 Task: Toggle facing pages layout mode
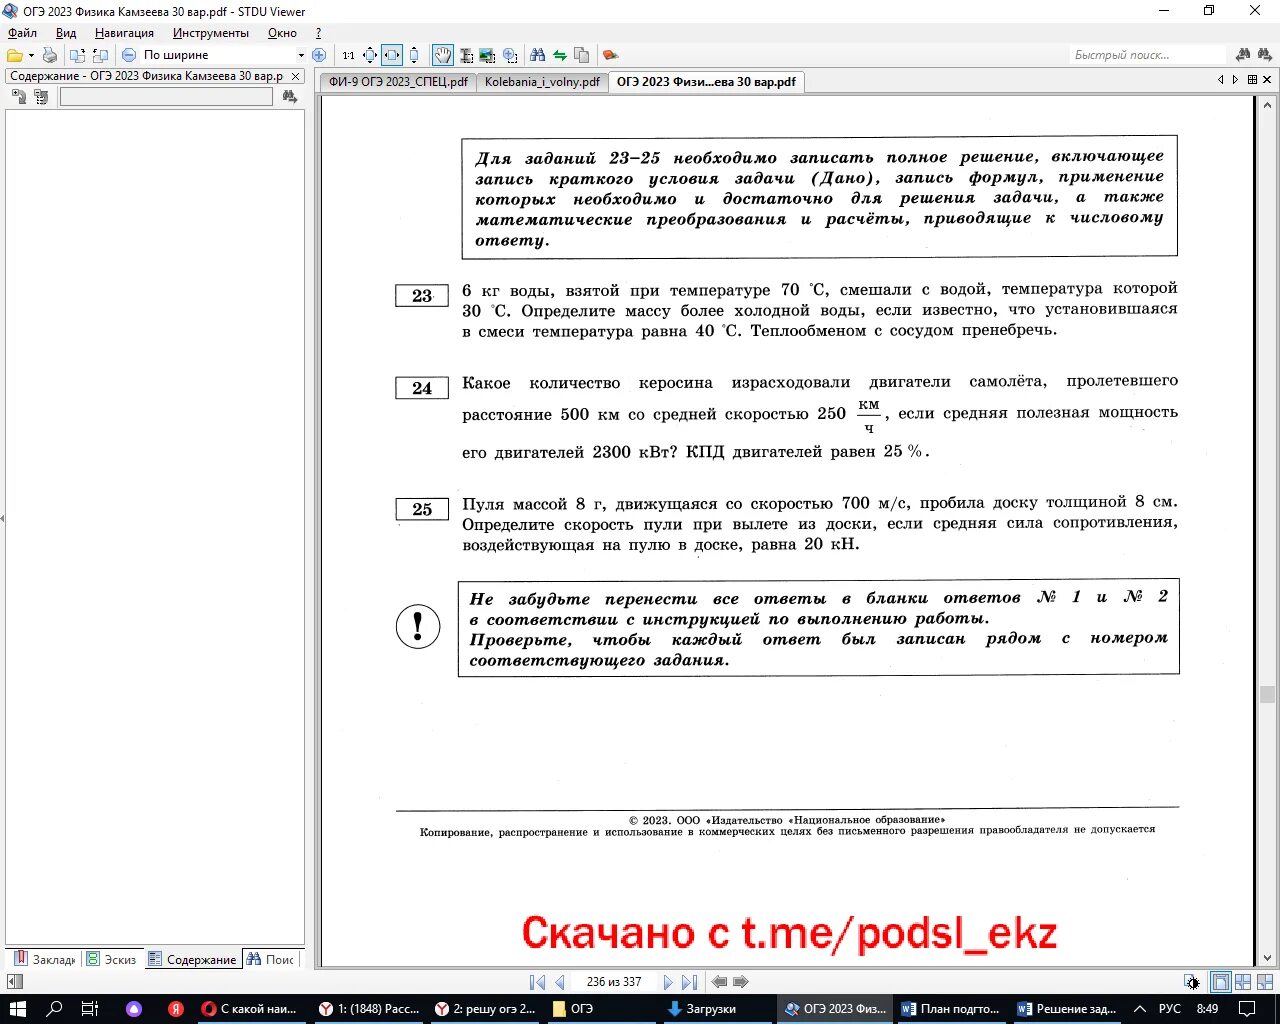(1243, 982)
